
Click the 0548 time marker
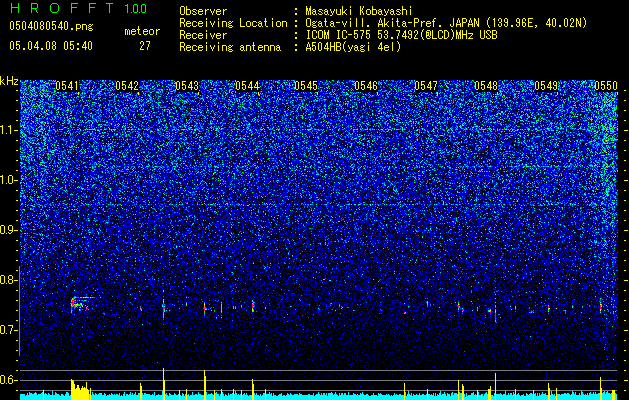[x=486, y=86]
